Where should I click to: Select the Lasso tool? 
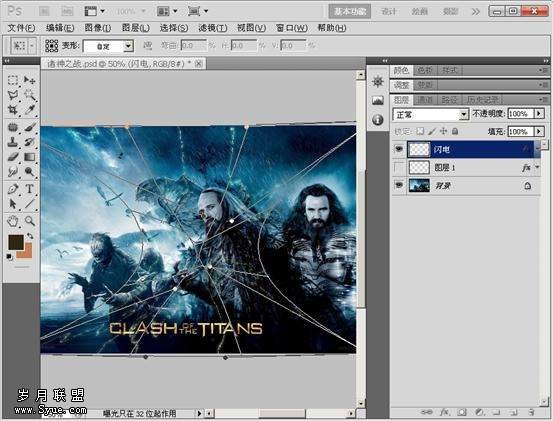13,95
